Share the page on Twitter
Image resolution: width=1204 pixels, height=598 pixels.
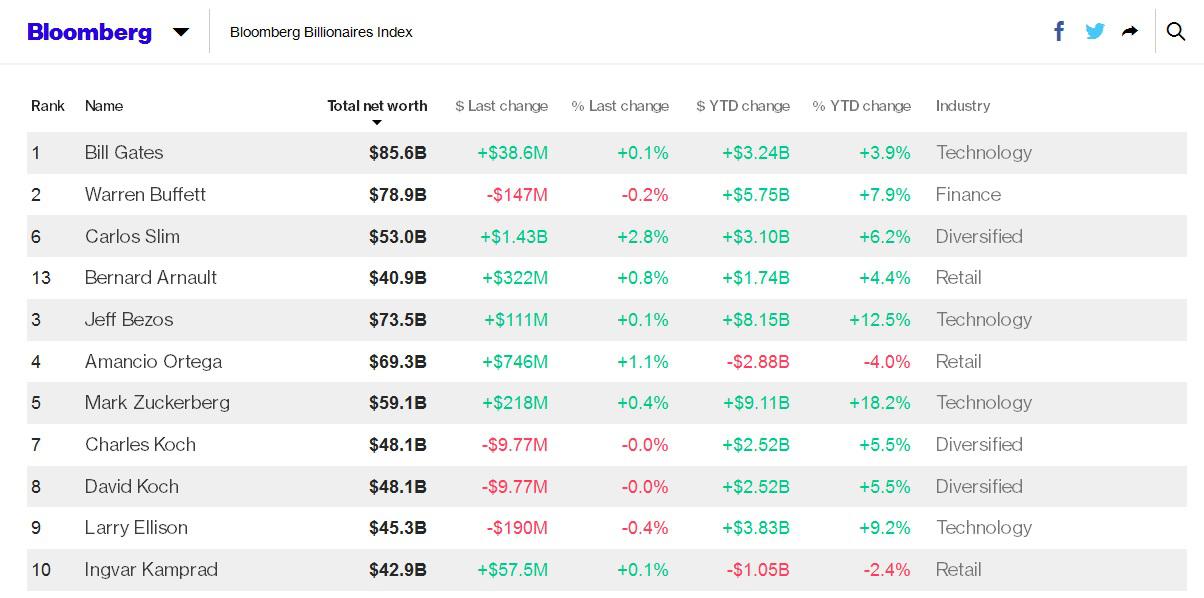click(1095, 31)
